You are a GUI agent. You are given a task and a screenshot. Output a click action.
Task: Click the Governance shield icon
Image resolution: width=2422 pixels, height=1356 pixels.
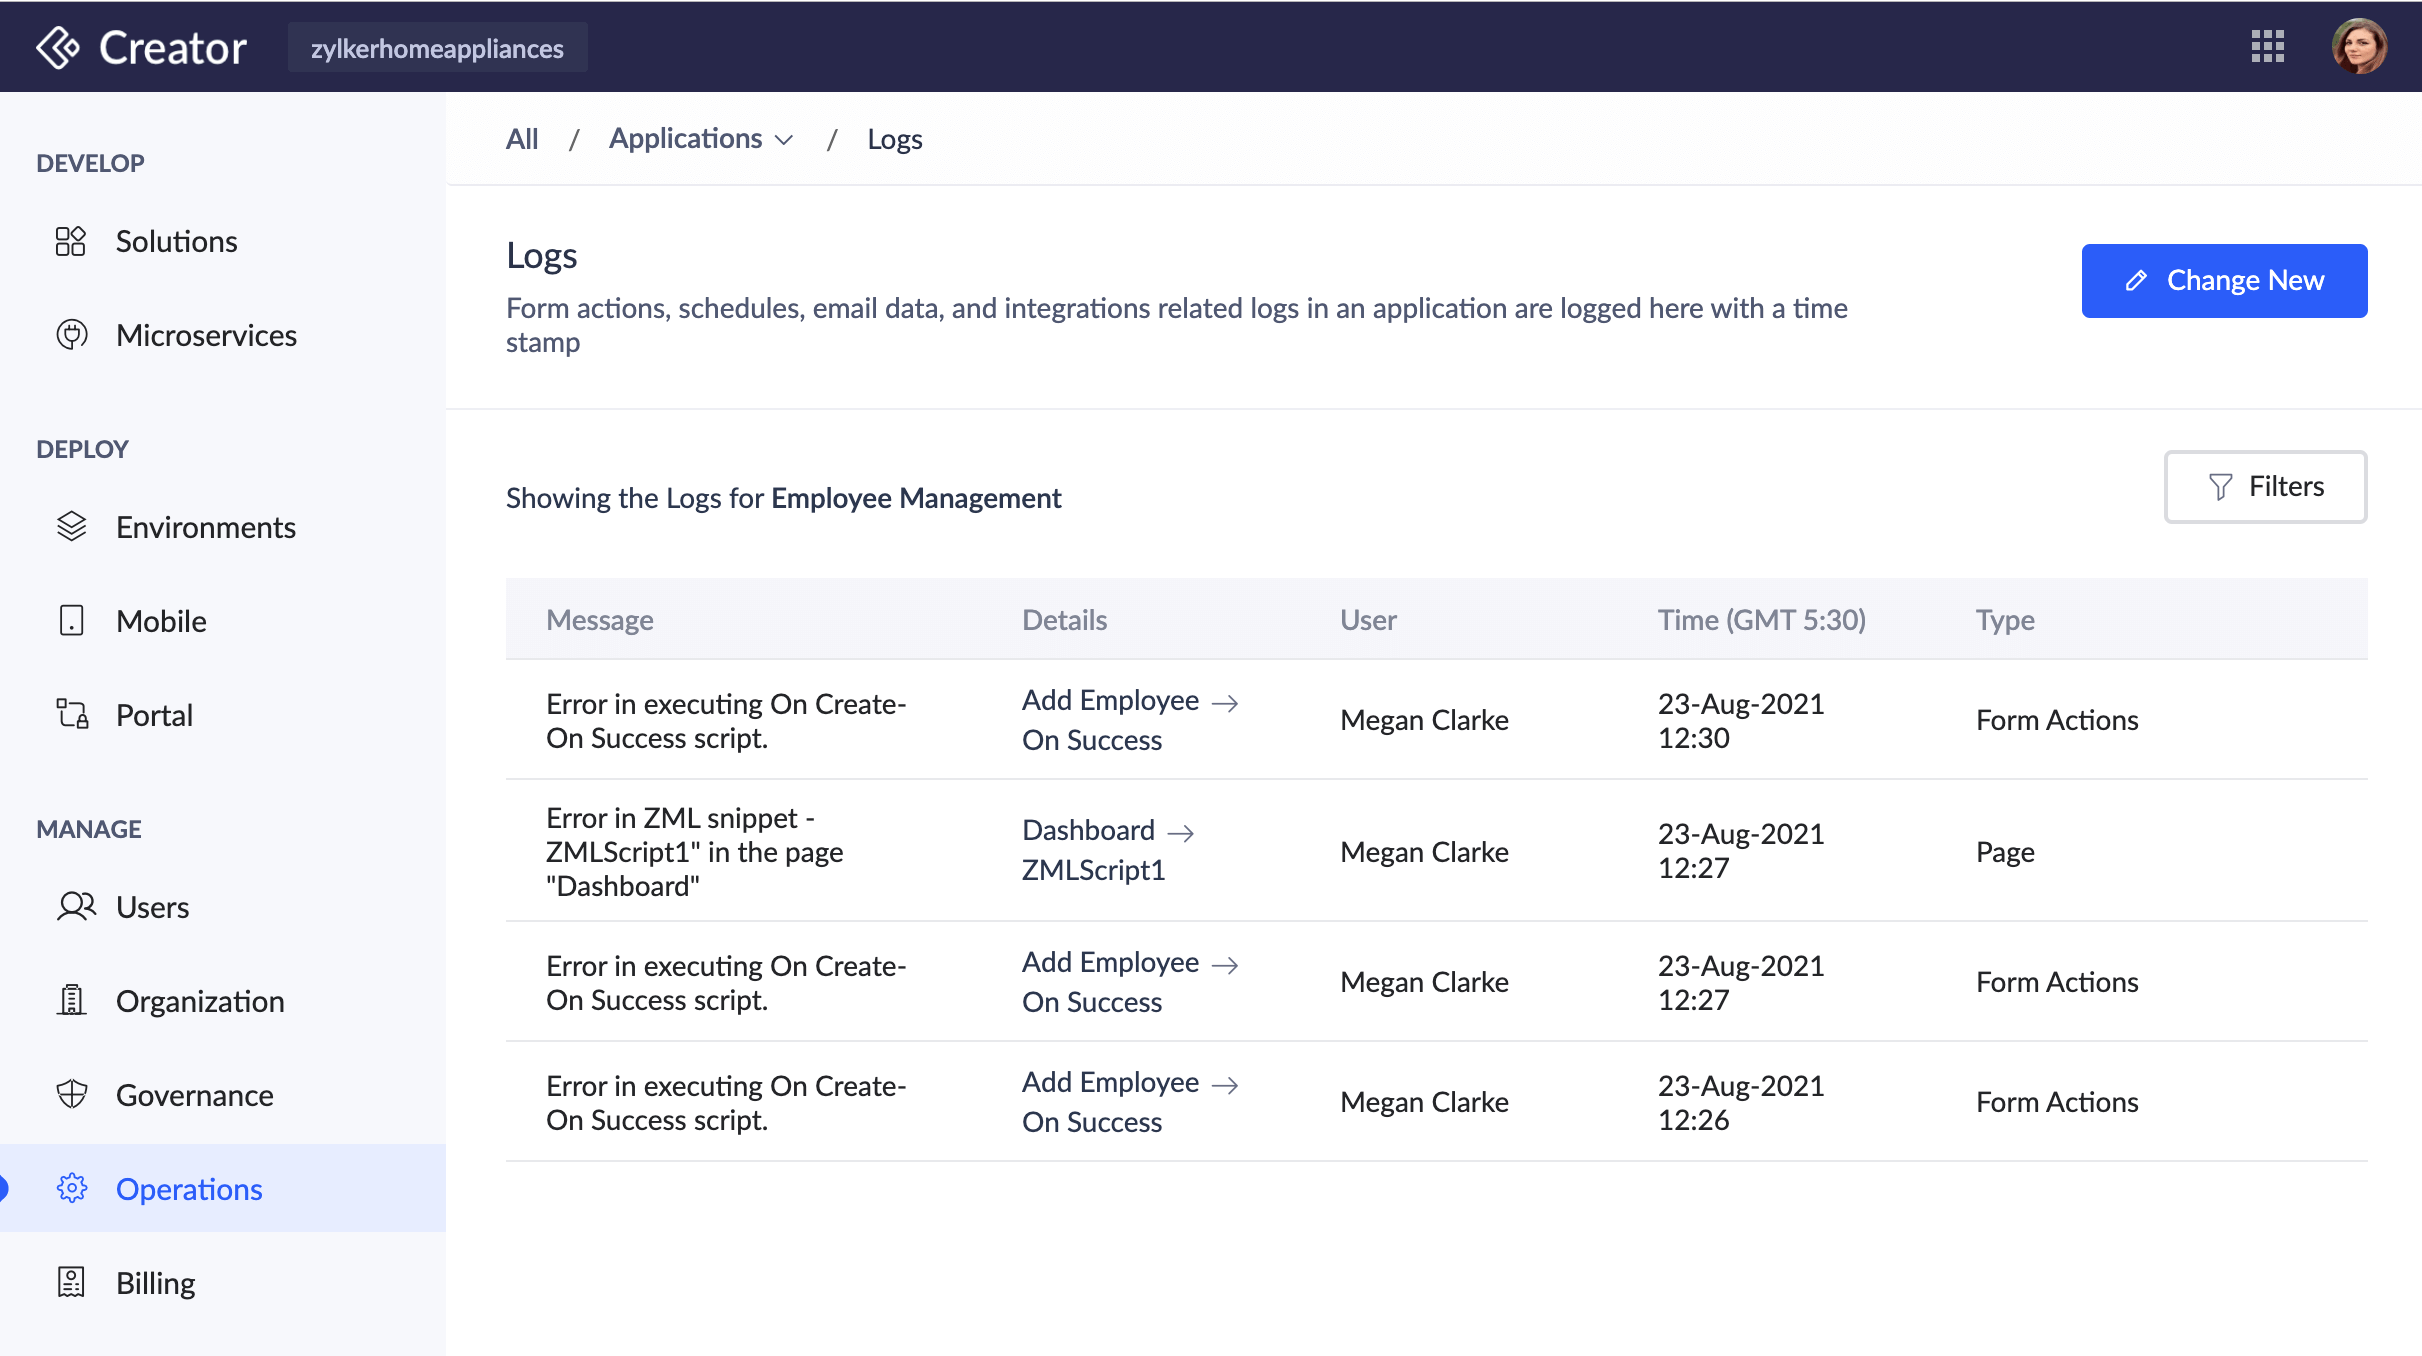(x=71, y=1095)
